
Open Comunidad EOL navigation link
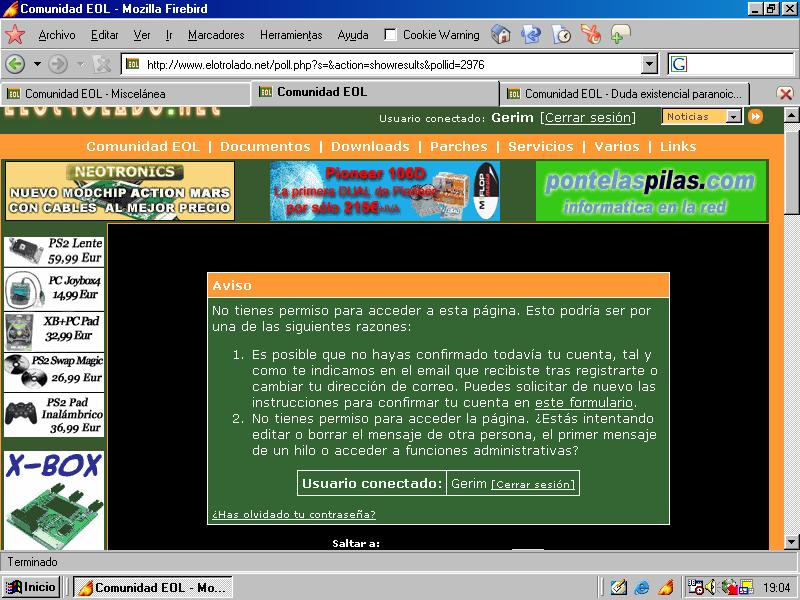(143, 146)
